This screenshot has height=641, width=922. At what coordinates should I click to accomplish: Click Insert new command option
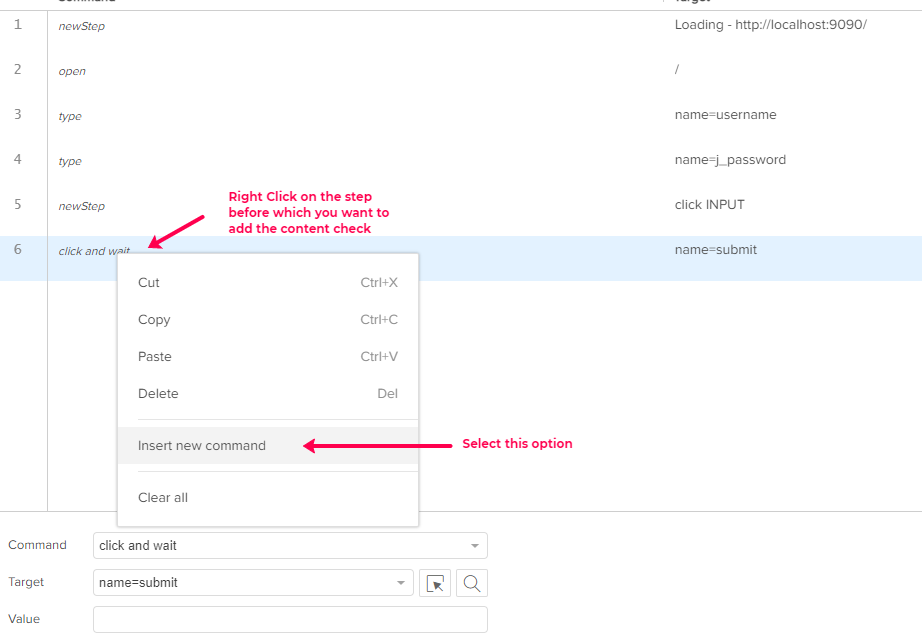tap(202, 446)
